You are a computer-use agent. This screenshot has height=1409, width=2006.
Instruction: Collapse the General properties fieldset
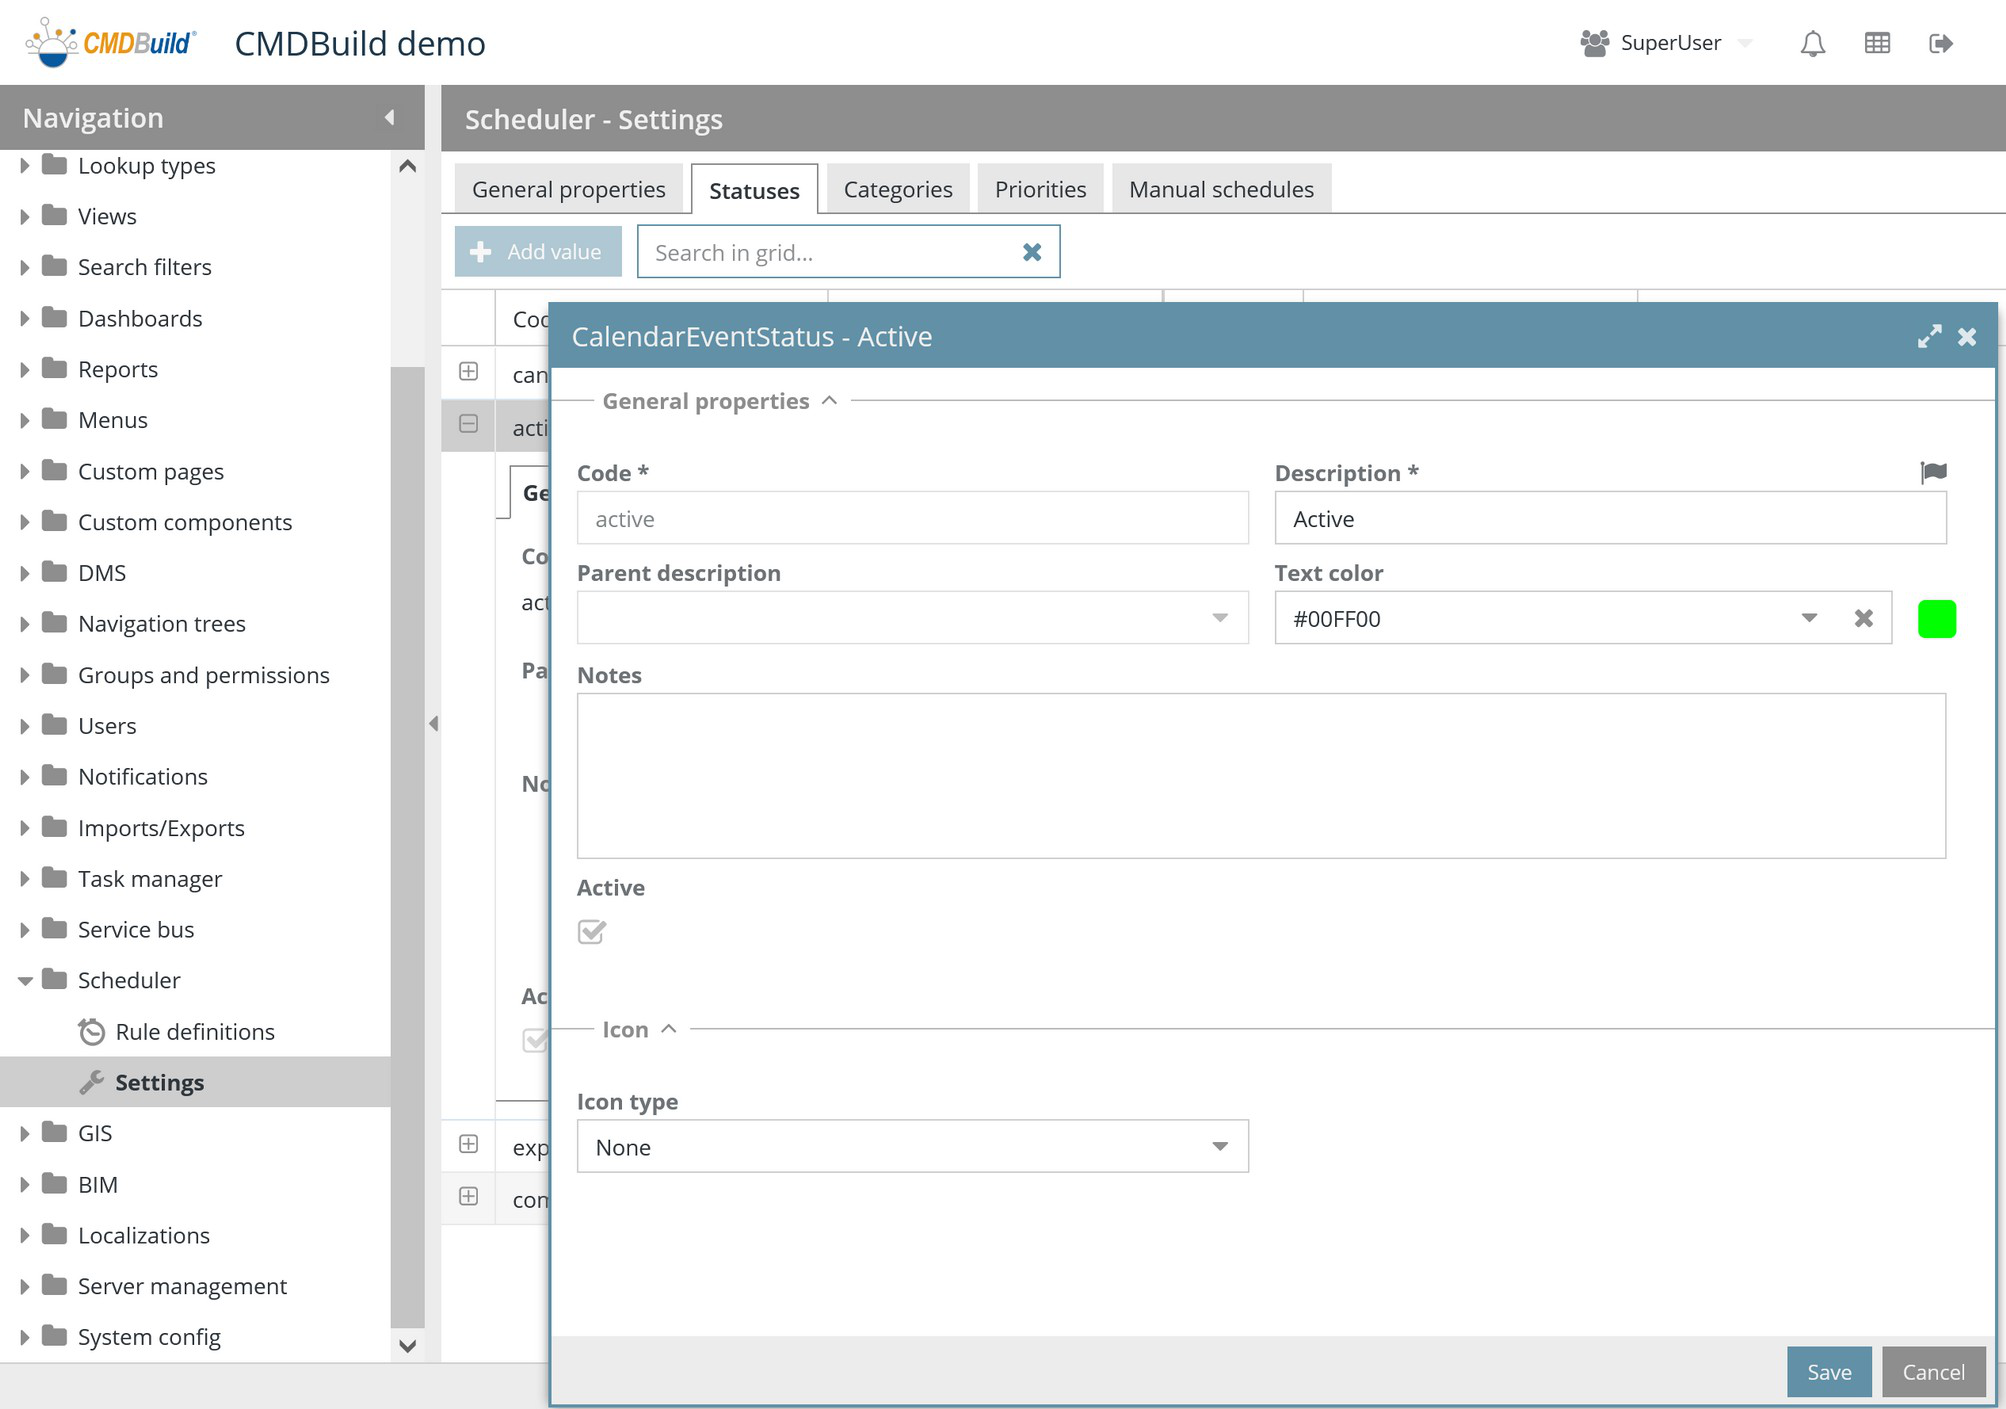[829, 401]
